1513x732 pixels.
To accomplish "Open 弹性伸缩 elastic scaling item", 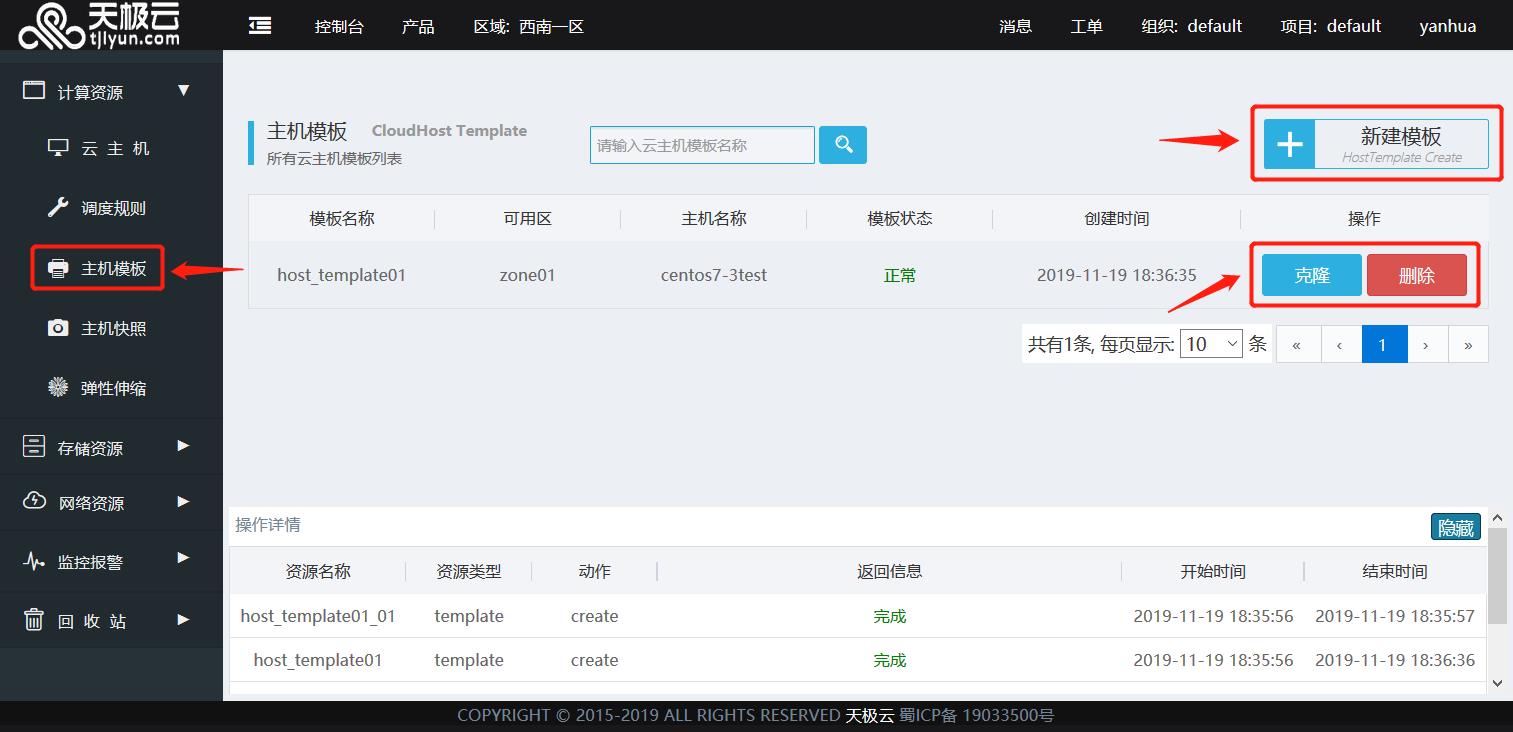I will coord(100,388).
